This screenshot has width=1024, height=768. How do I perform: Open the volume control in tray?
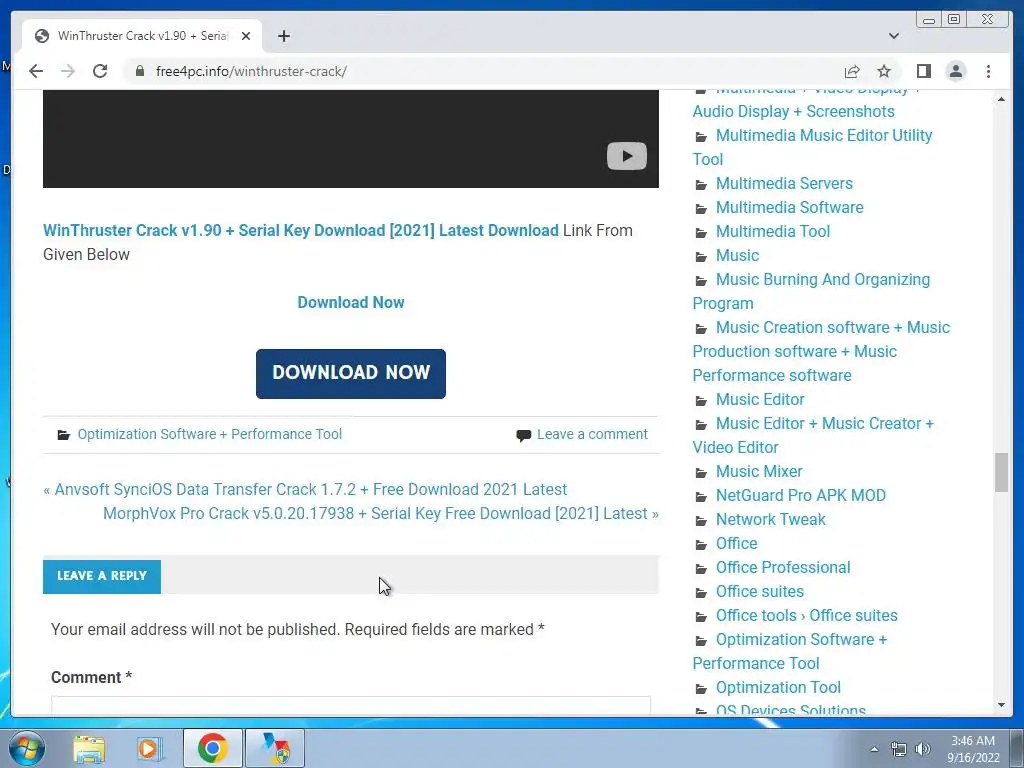(x=923, y=749)
